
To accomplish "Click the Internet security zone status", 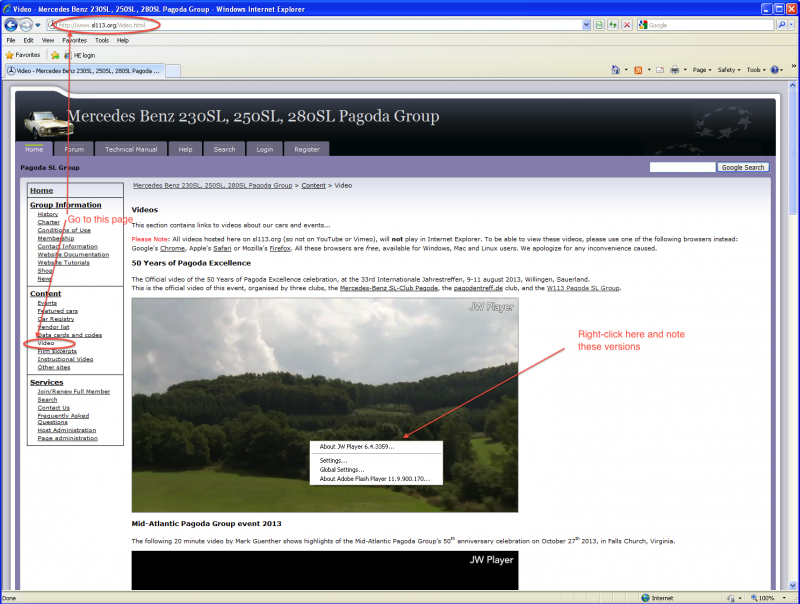I will 657,598.
